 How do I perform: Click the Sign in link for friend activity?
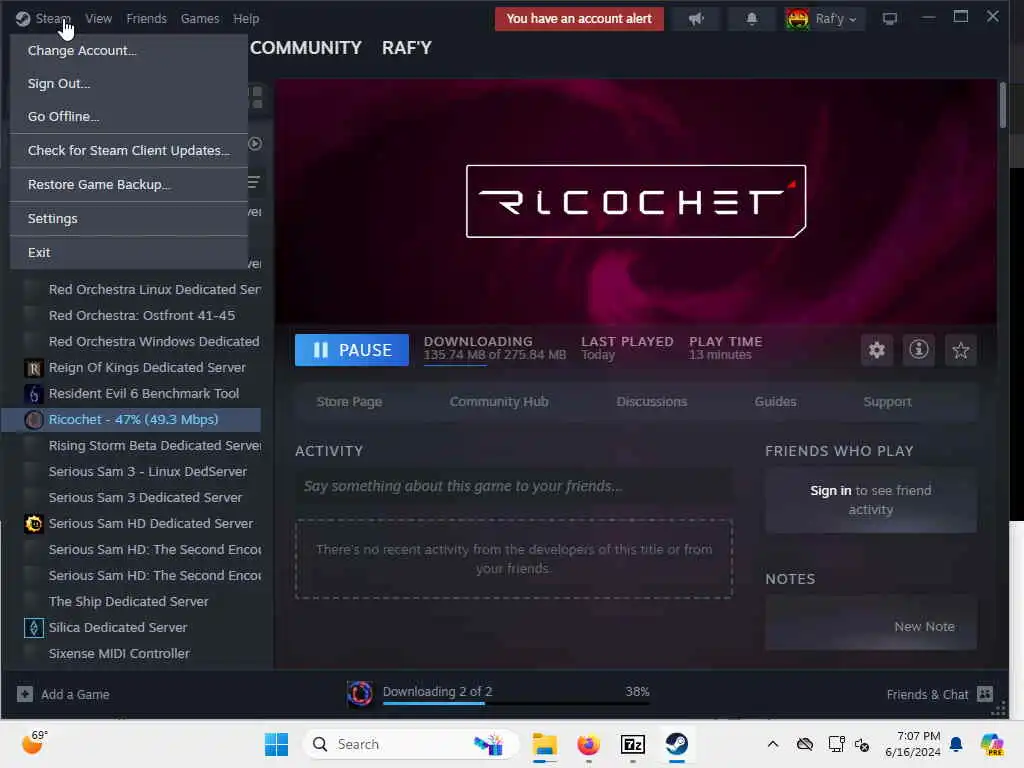pyautogui.click(x=831, y=490)
